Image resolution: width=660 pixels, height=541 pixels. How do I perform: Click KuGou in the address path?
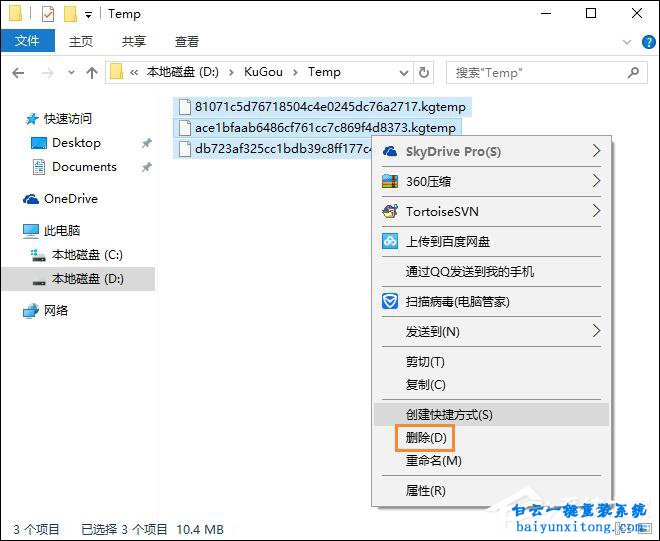point(263,72)
